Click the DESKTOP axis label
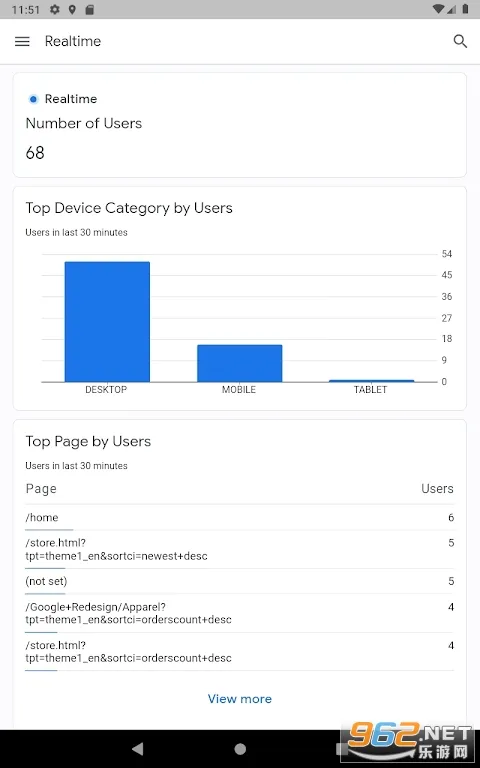The image size is (480, 768). pos(106,390)
